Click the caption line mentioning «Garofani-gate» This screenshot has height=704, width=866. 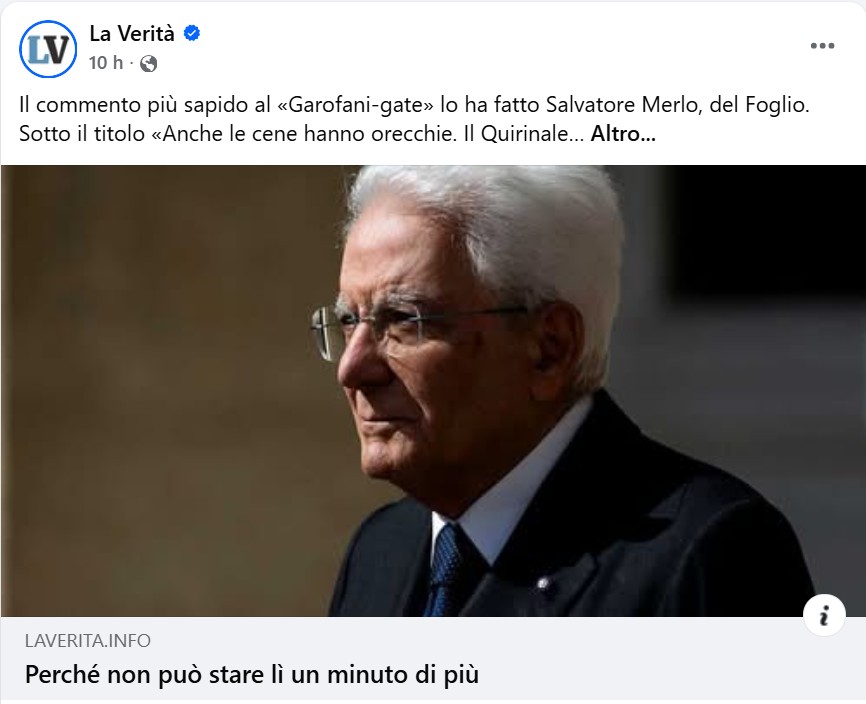[414, 105]
